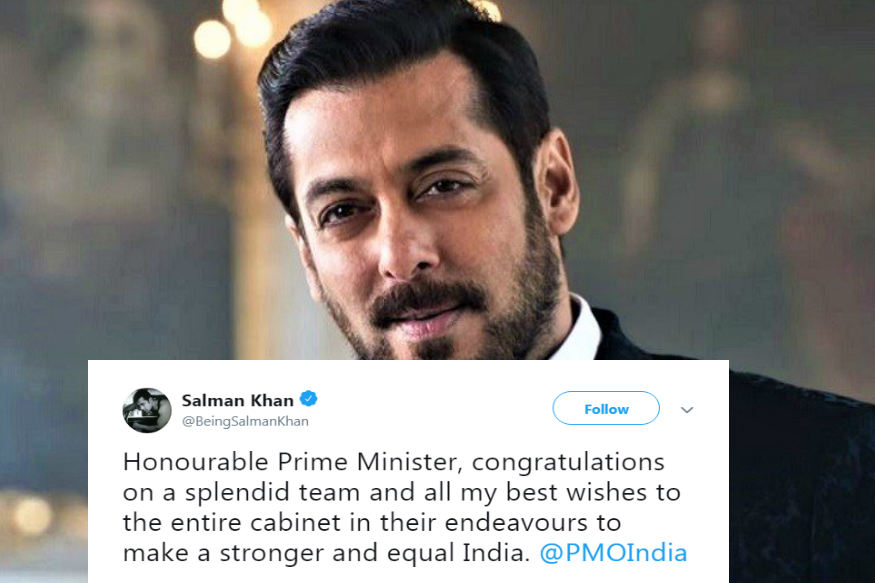Screen dimensions: 875x583
Task: Click the phrase Prime Minister in the tweet
Action: click(371, 462)
